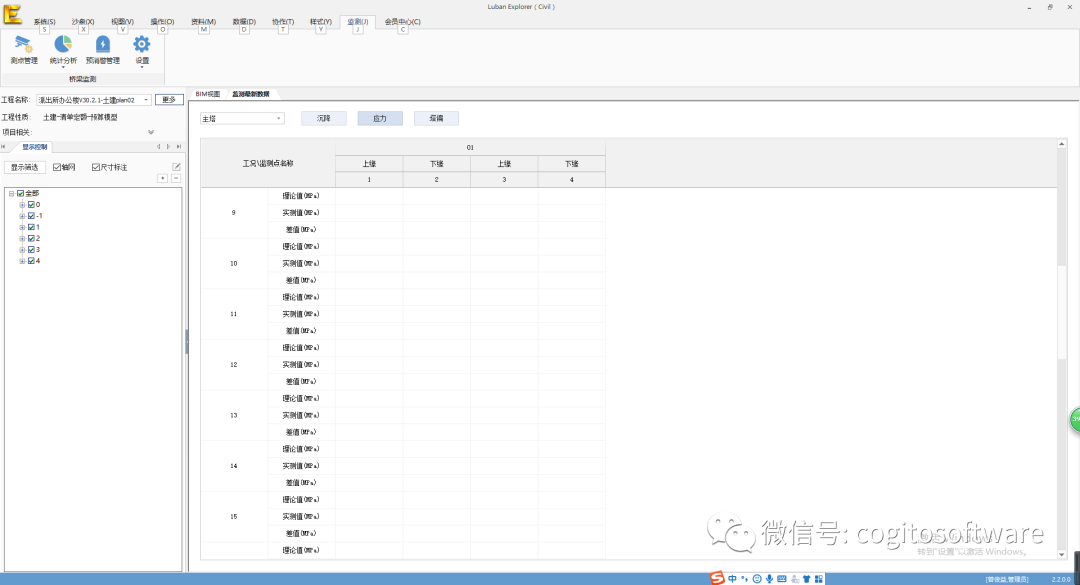The image size is (1080, 585).
Task: Click the 偏位 button
Action: 436,119
